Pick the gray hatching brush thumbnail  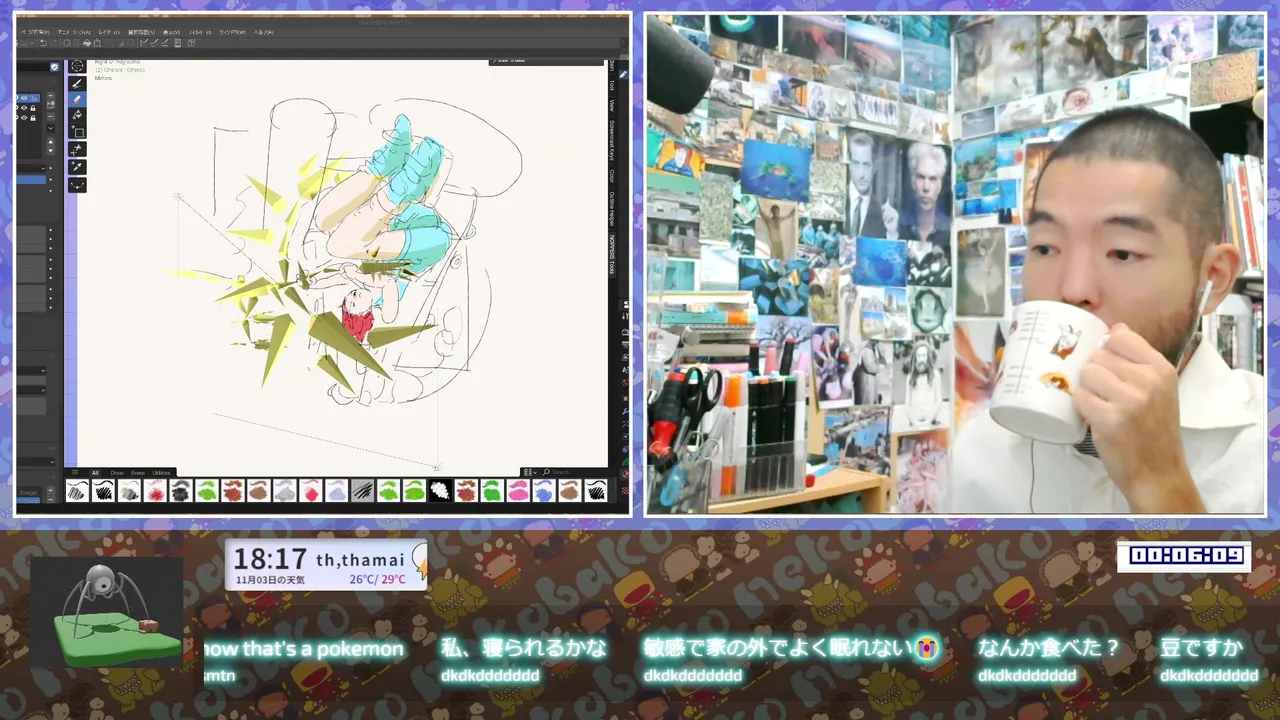tap(362, 490)
